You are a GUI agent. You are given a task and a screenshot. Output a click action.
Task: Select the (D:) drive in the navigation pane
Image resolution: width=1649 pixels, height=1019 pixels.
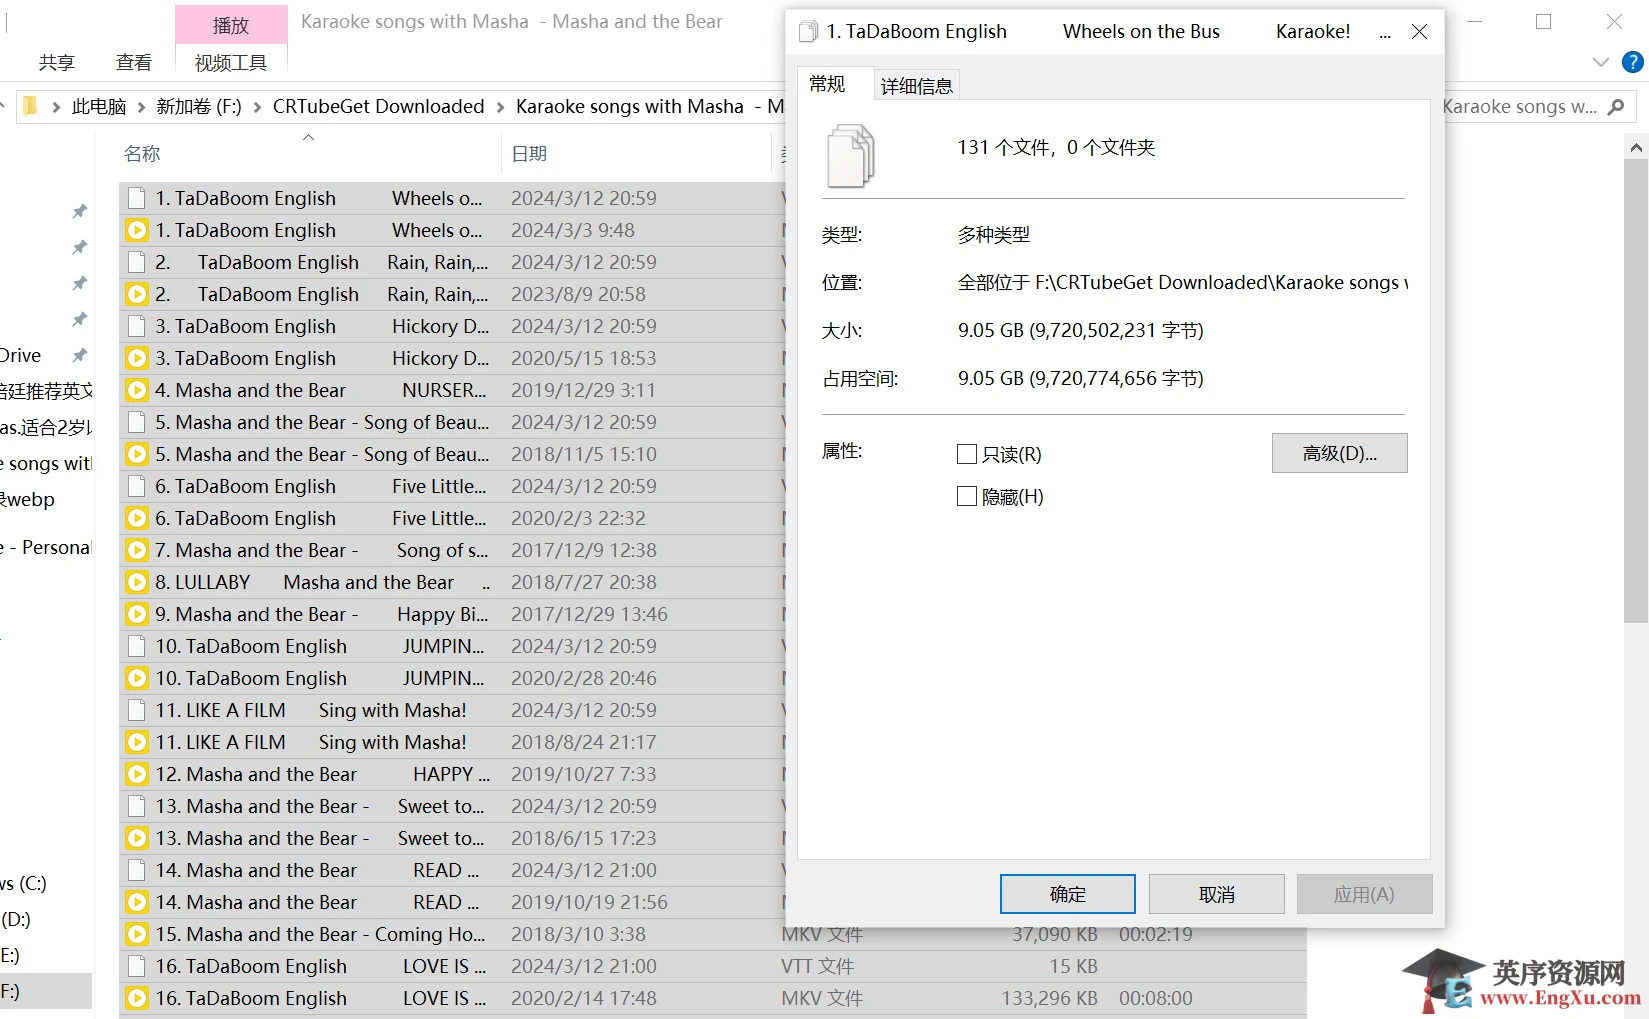(x=16, y=919)
